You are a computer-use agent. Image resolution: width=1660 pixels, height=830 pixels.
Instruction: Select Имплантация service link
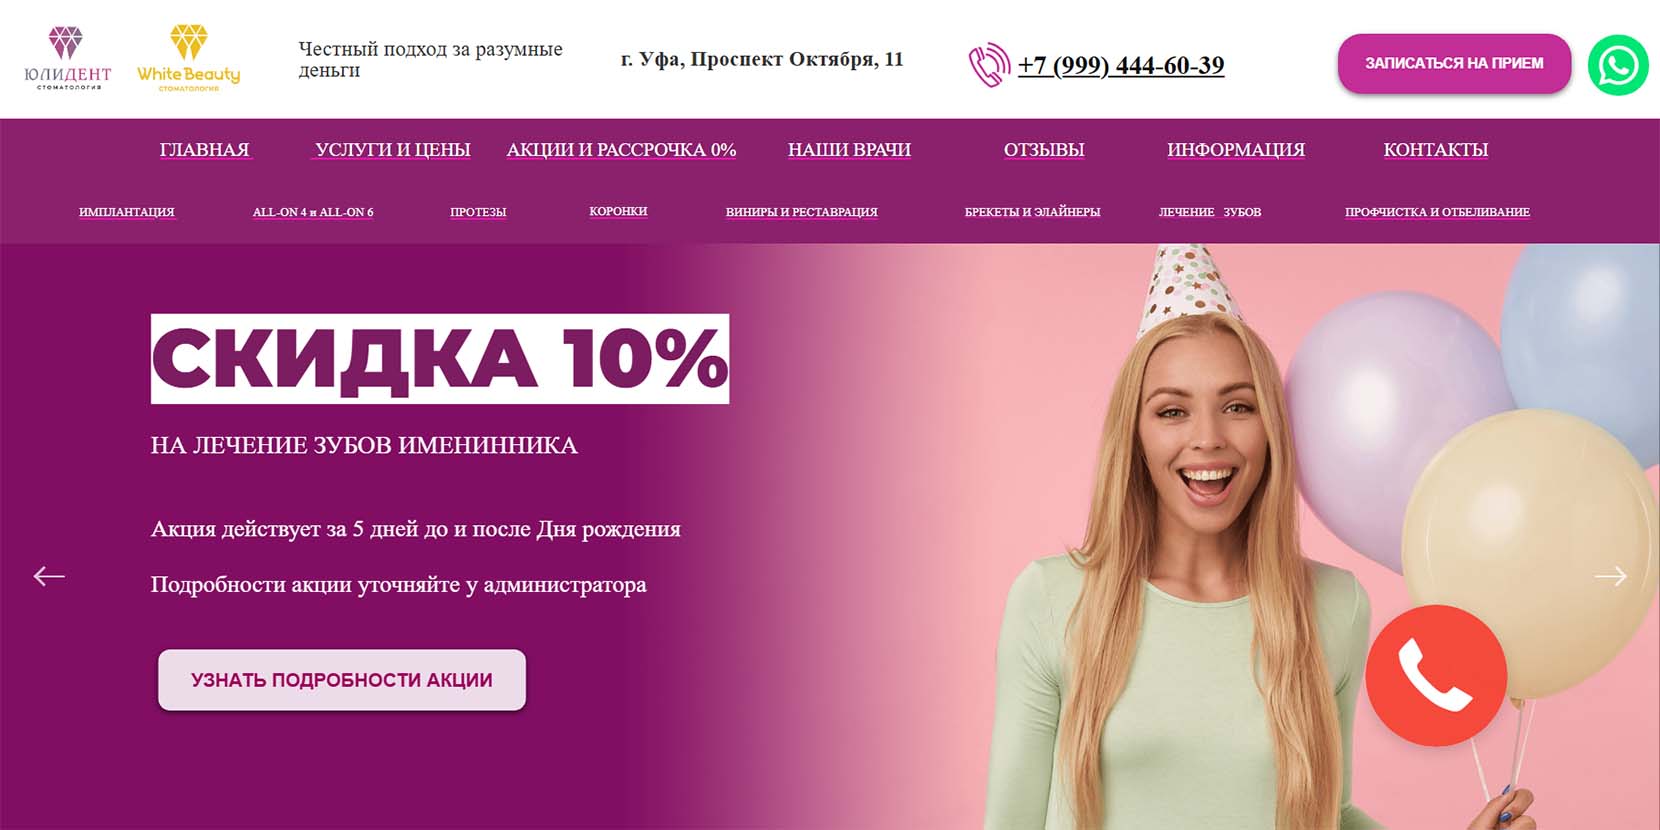[127, 212]
